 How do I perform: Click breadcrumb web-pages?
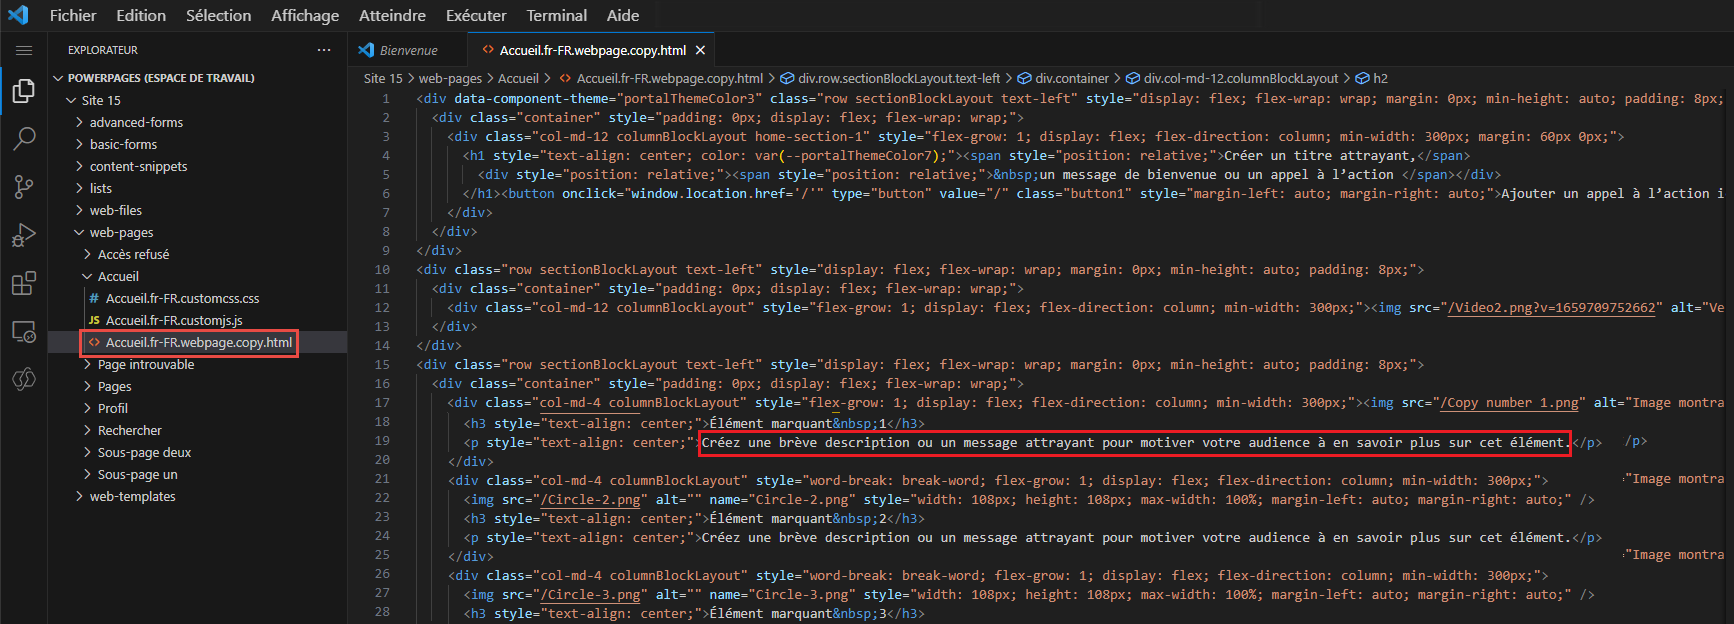tap(450, 78)
